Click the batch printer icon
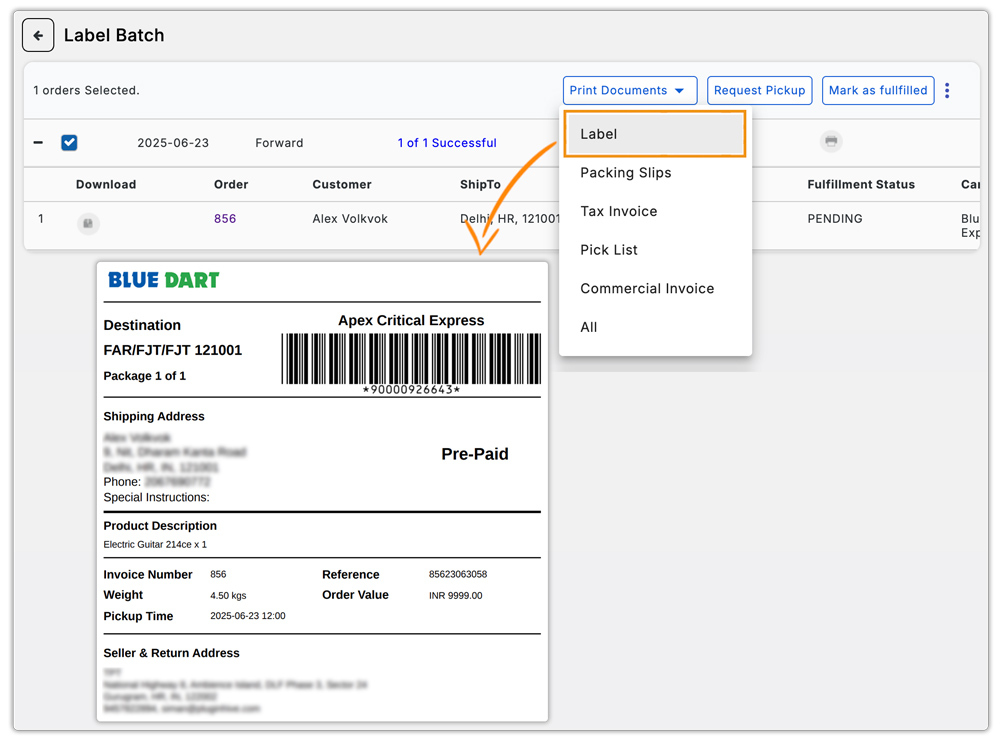 [x=831, y=141]
